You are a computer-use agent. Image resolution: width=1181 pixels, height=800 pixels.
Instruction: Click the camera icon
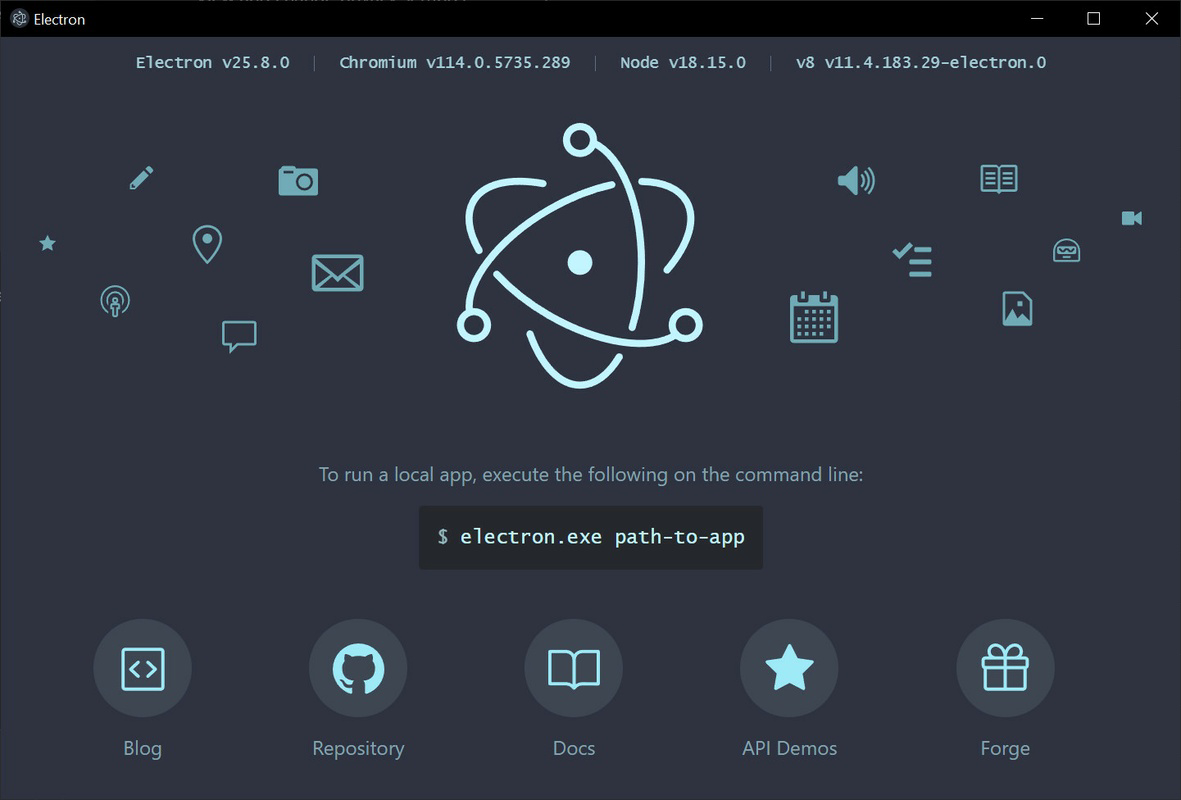[298, 181]
